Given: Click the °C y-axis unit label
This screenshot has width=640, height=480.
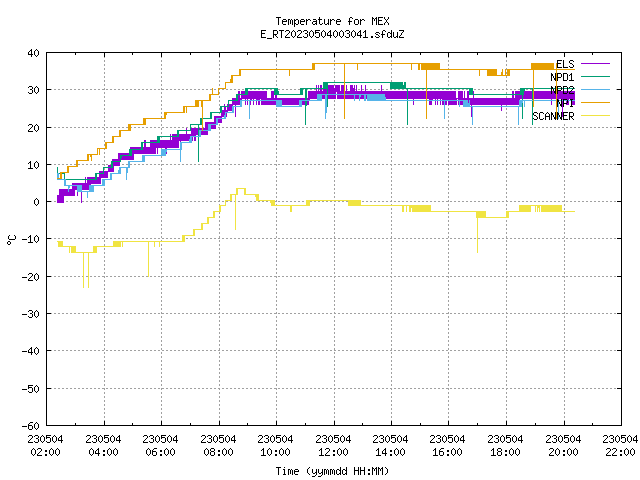Looking at the screenshot, I should (x=11, y=240).
